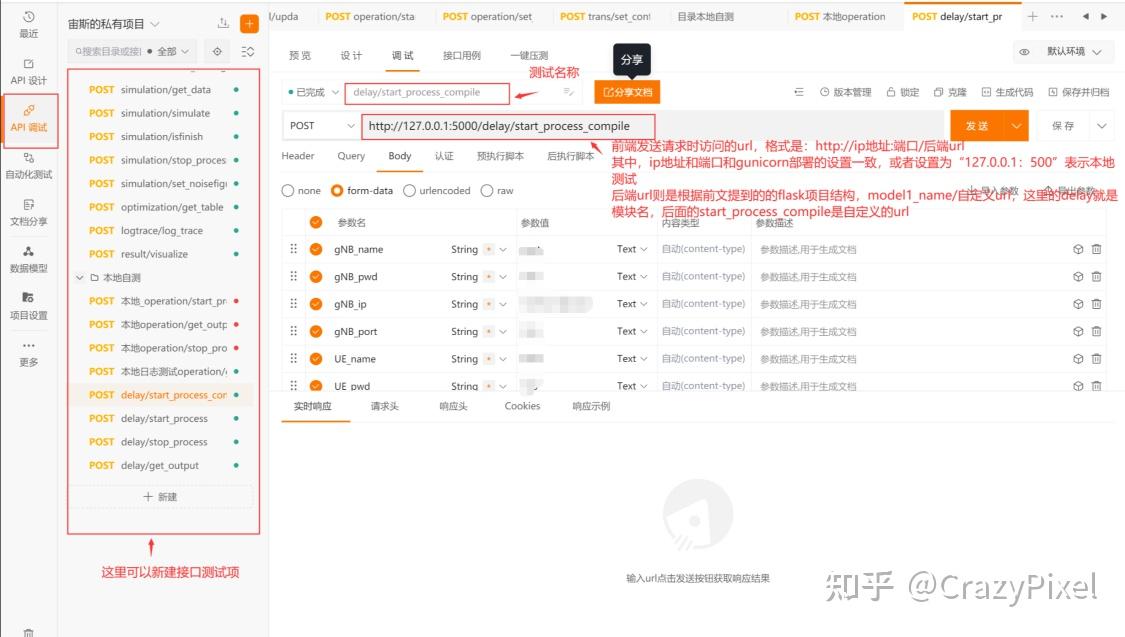Click 新建 to create a new request
Screen dimensions: 1125x637
[x=162, y=497]
